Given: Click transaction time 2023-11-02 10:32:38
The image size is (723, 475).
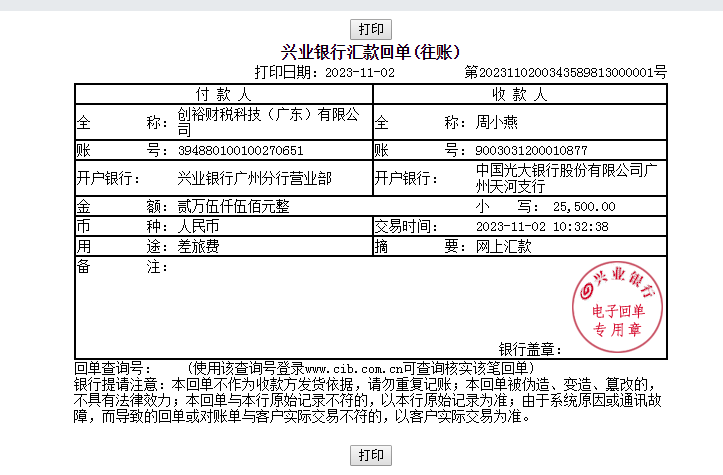Looking at the screenshot, I should coord(542,227).
